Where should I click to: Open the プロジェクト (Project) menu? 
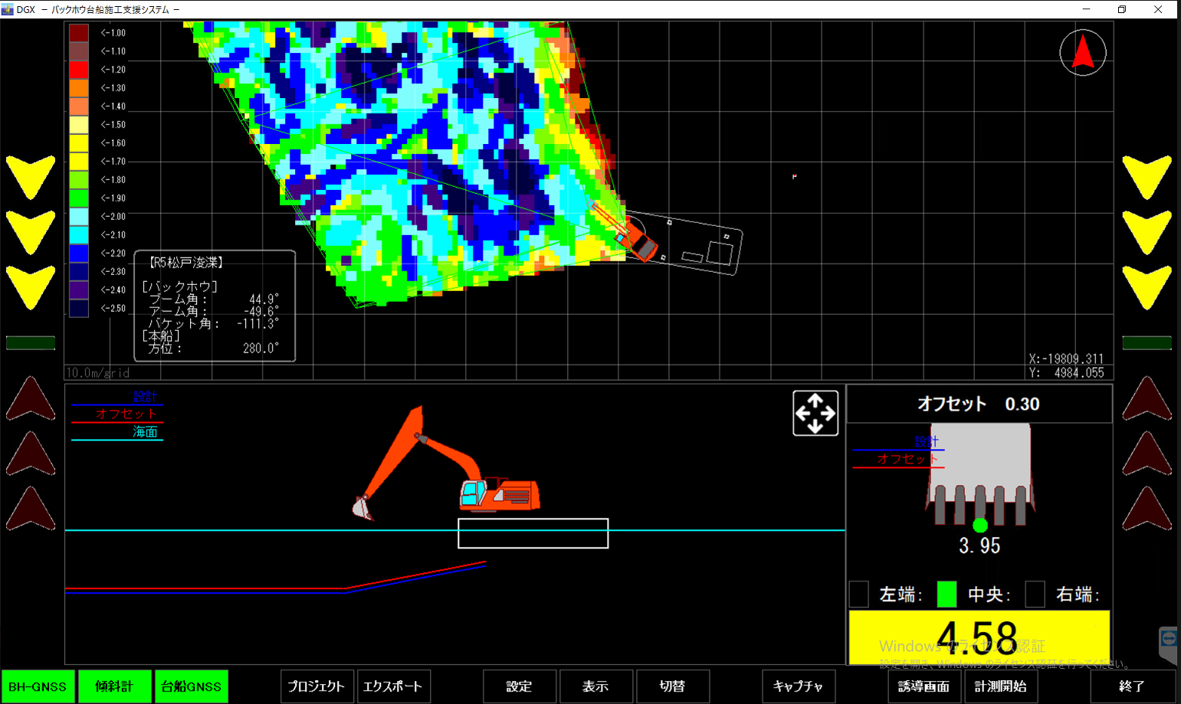coord(316,687)
